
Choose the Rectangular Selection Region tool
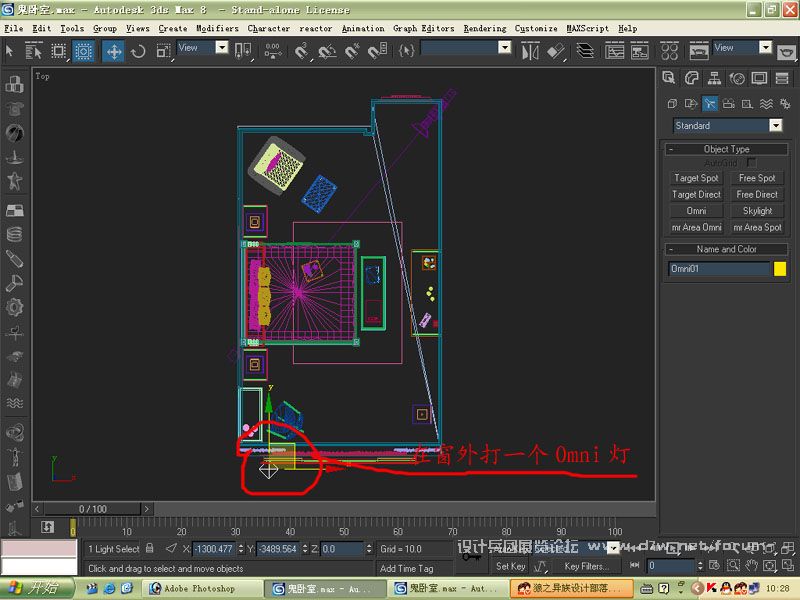tap(59, 51)
